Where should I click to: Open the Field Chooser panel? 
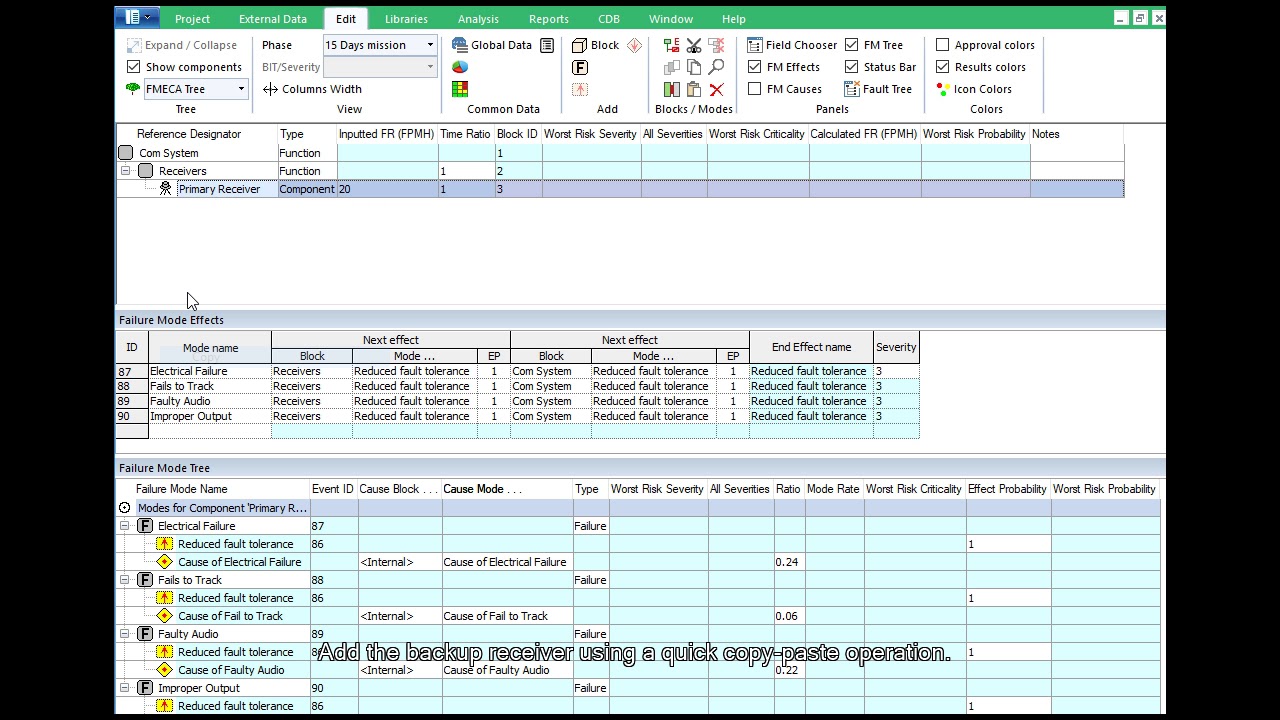pyautogui.click(x=791, y=45)
